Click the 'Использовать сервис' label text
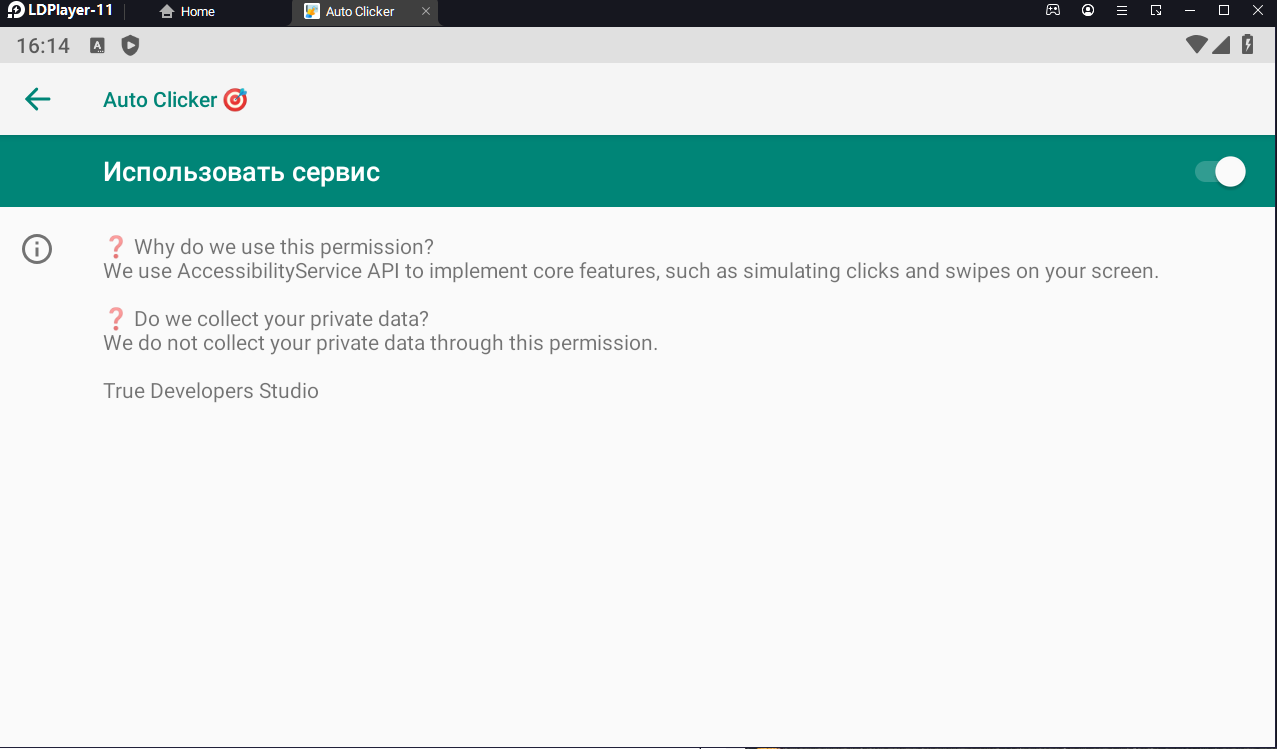Viewport: 1277px width, 749px height. coord(241,172)
